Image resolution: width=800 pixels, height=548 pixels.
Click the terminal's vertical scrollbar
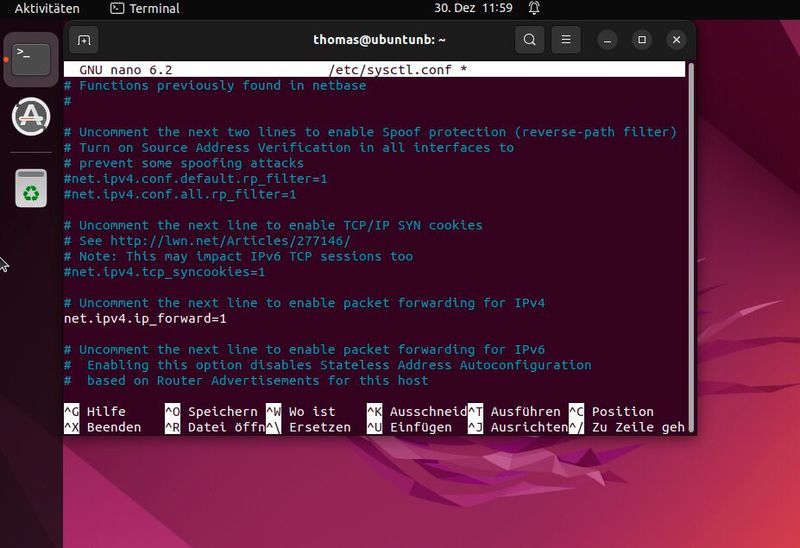click(691, 247)
